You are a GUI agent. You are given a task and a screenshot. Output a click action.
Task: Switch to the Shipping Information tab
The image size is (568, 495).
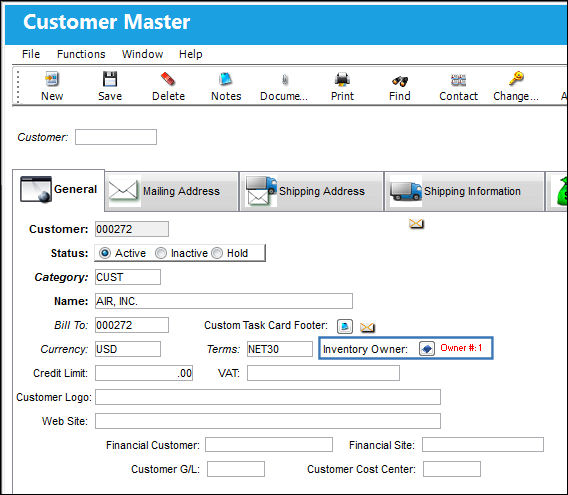(x=464, y=191)
